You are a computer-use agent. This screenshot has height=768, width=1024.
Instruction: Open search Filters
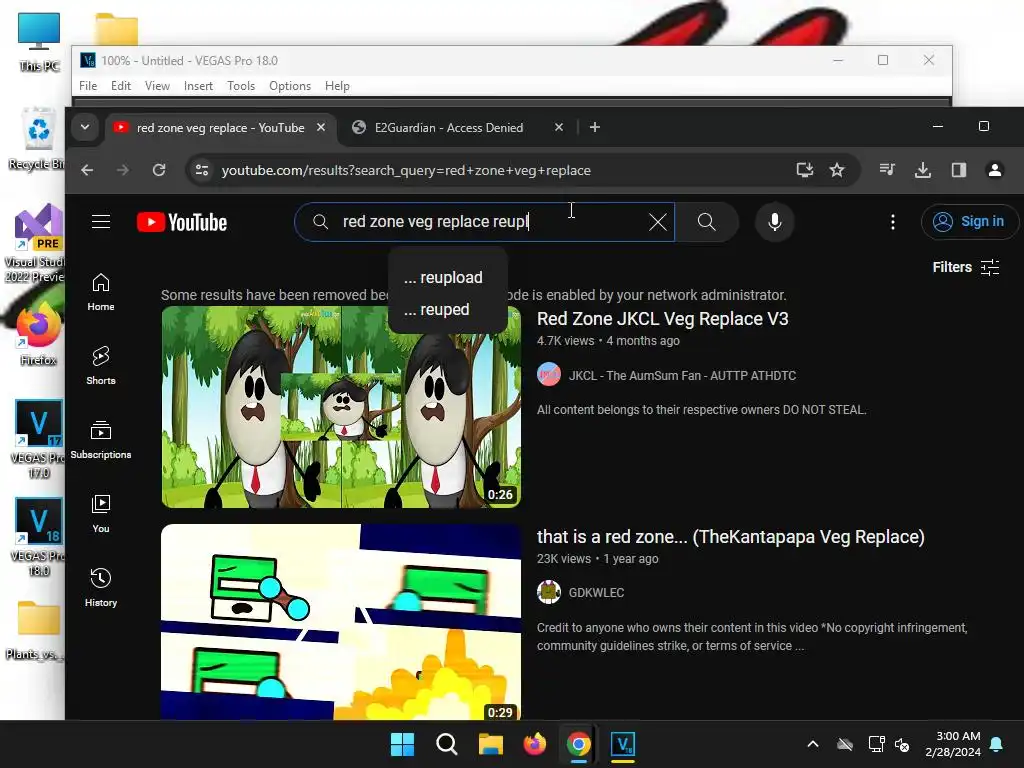pos(966,267)
